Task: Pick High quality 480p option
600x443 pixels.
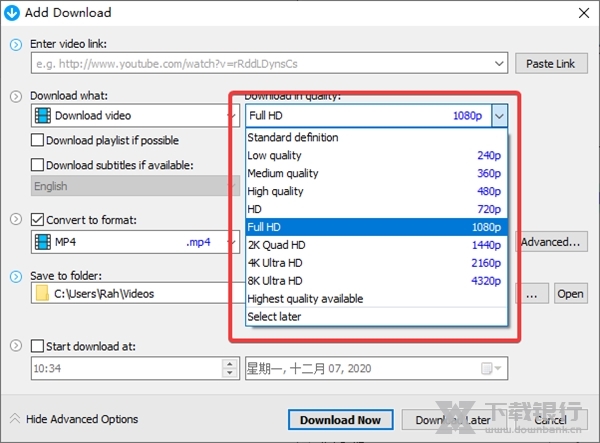Action: tap(376, 191)
